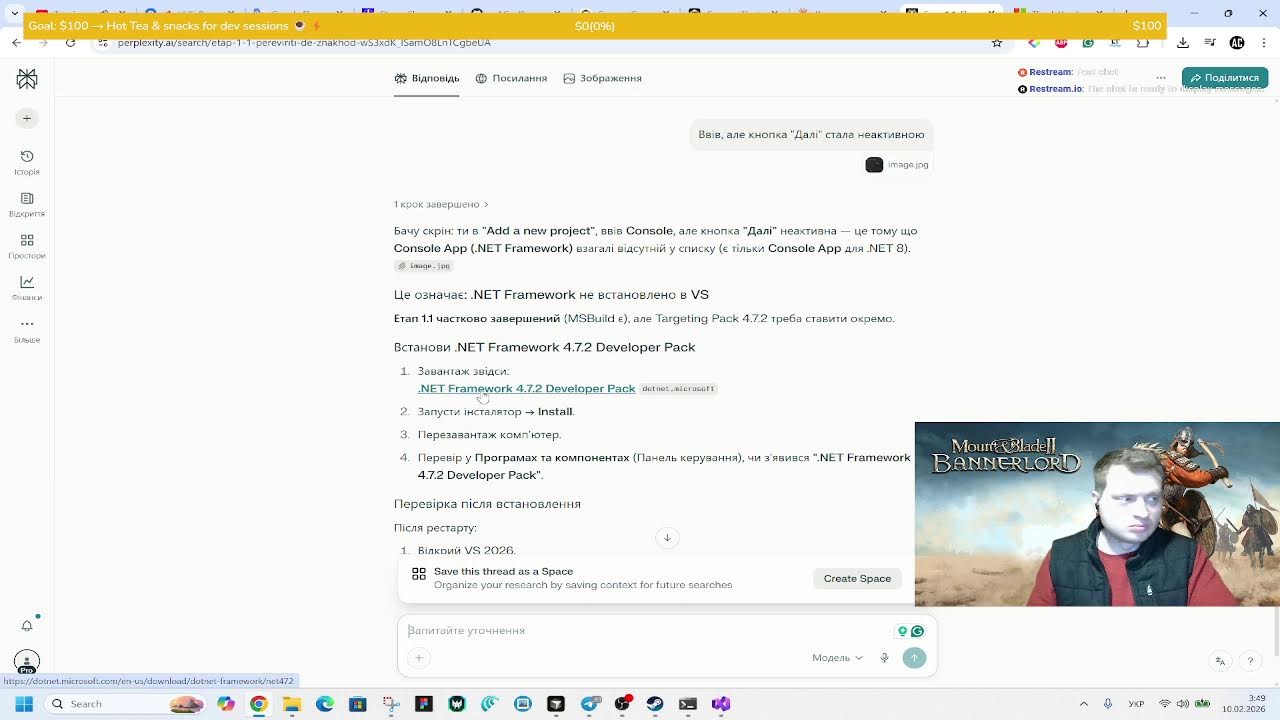Open the Perplexity home logo

tap(27, 79)
